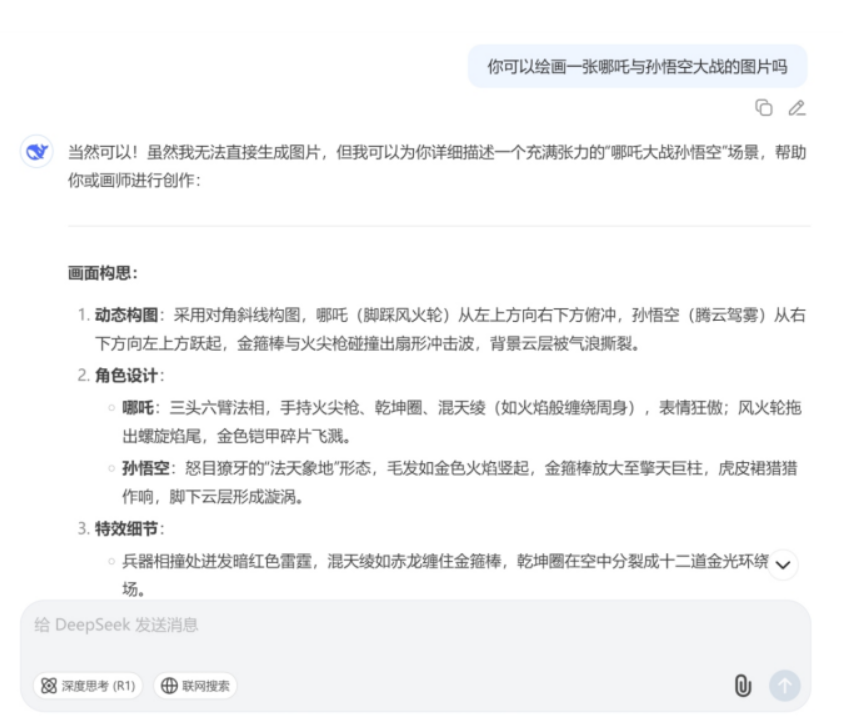Click the bold label 角色设计
The height and width of the screenshot is (726, 843).
pos(126,375)
